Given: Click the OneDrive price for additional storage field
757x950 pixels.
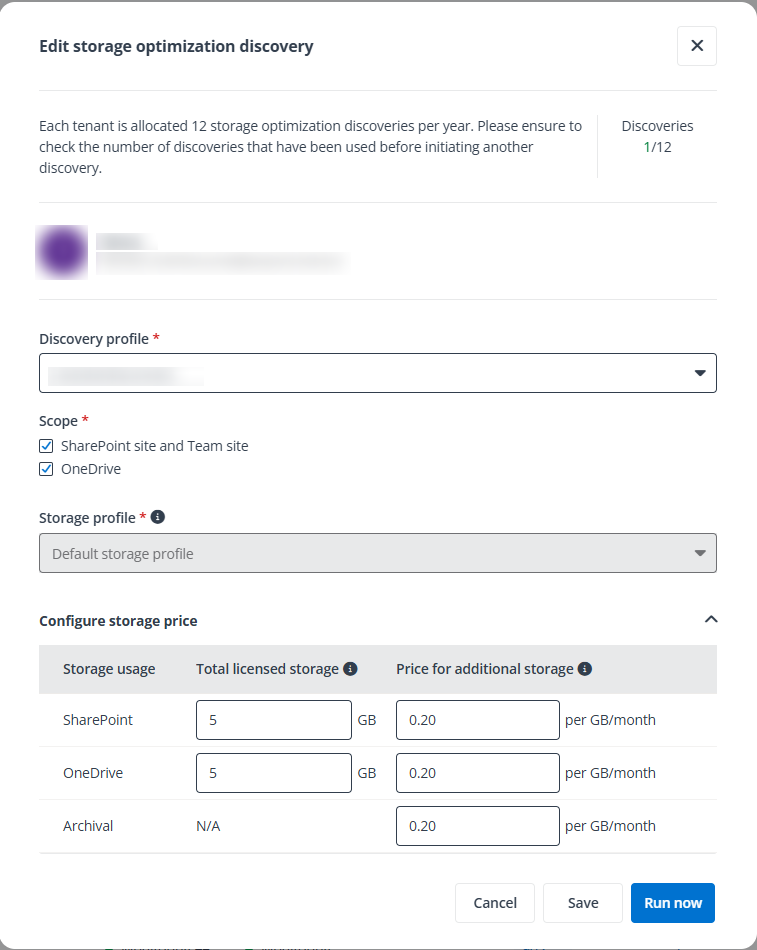Looking at the screenshot, I should 477,772.
